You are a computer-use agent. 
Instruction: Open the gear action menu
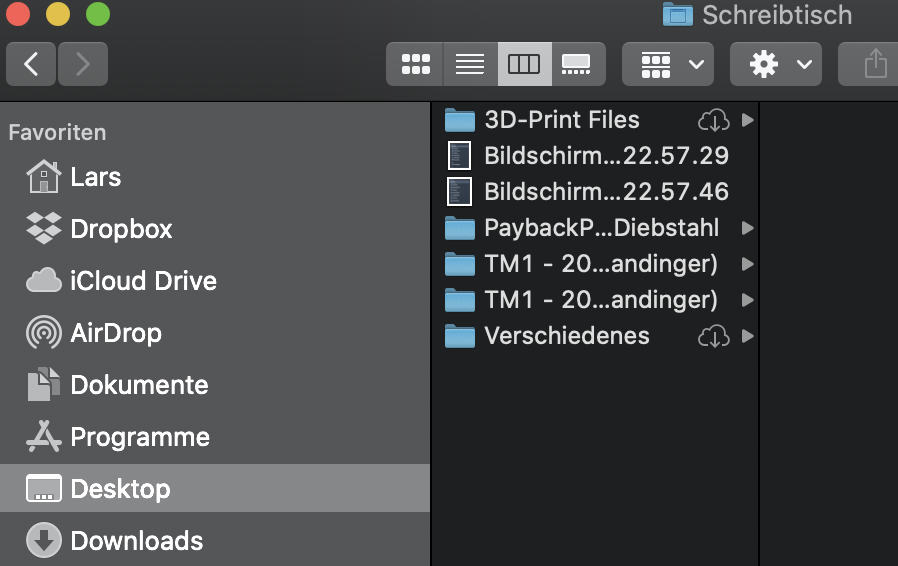click(x=776, y=65)
